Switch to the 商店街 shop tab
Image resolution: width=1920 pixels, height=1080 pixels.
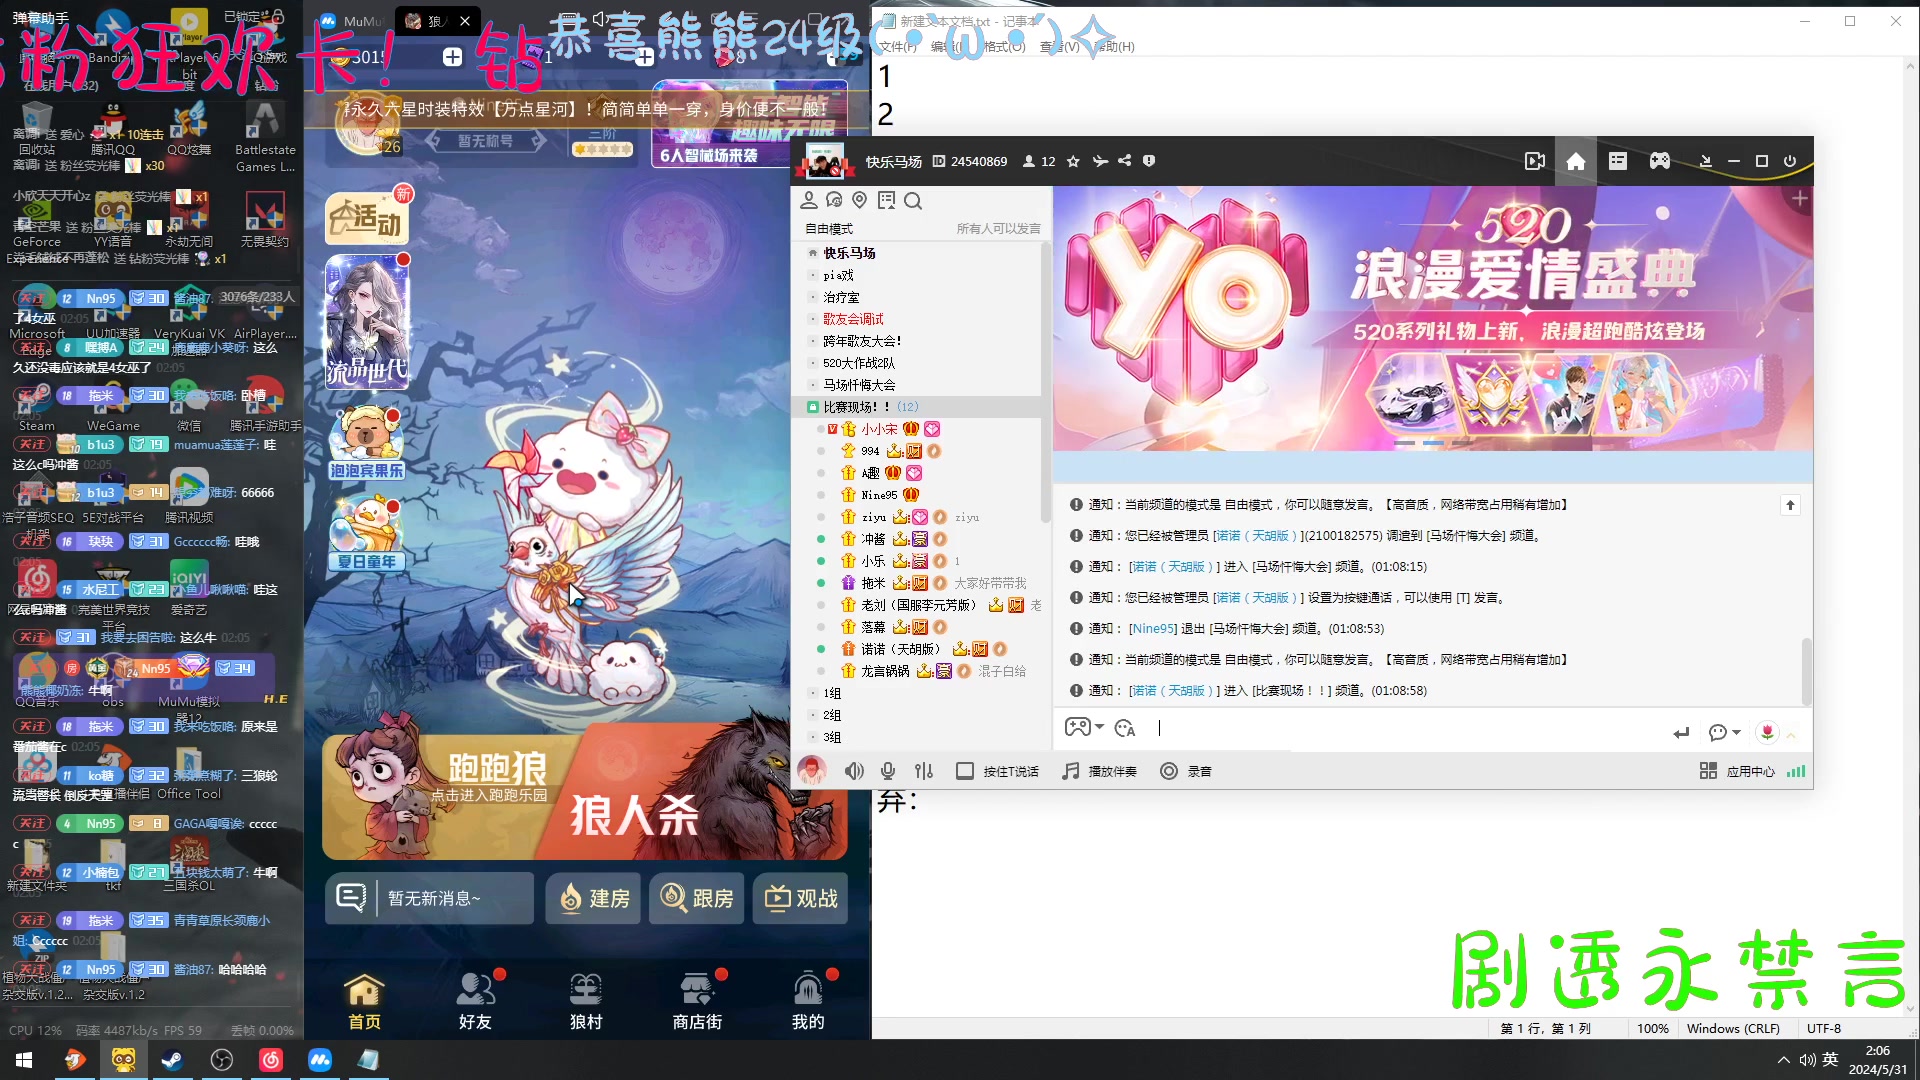point(697,1000)
